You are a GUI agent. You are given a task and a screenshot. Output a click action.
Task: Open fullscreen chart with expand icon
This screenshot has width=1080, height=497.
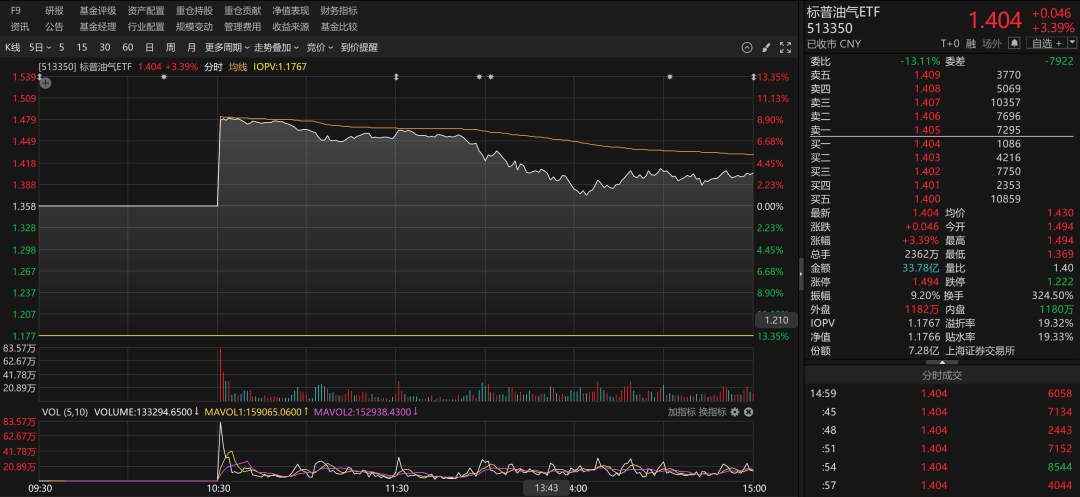pos(785,47)
